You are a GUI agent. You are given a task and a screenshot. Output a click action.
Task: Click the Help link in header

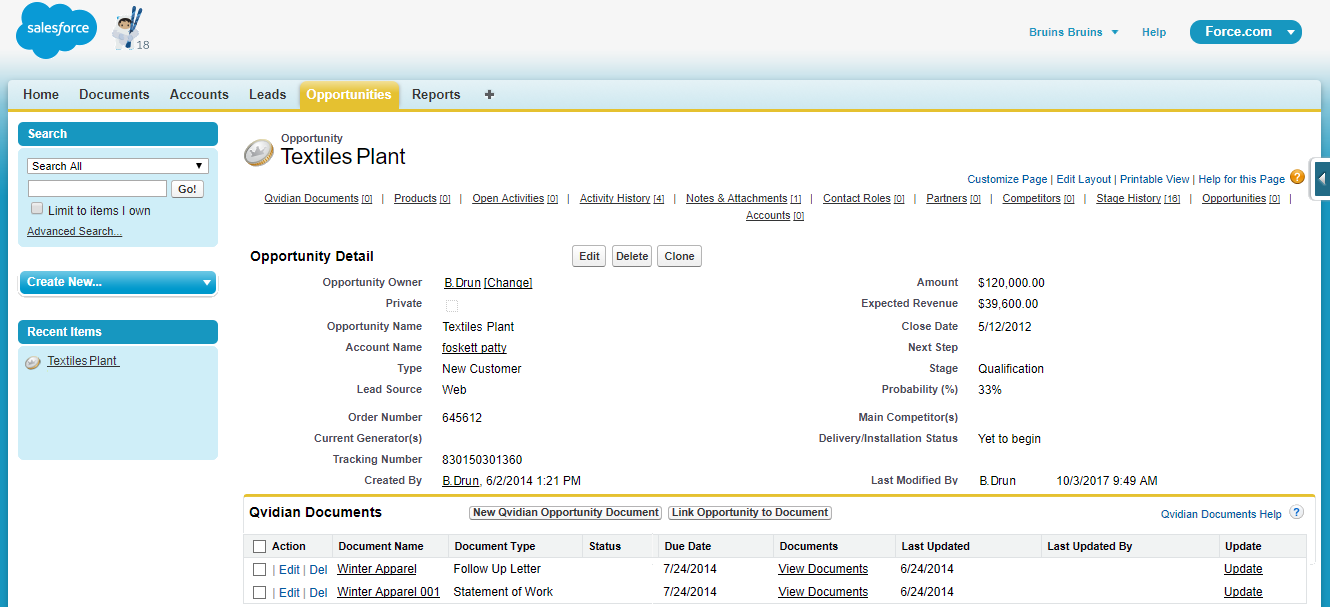click(x=1154, y=32)
